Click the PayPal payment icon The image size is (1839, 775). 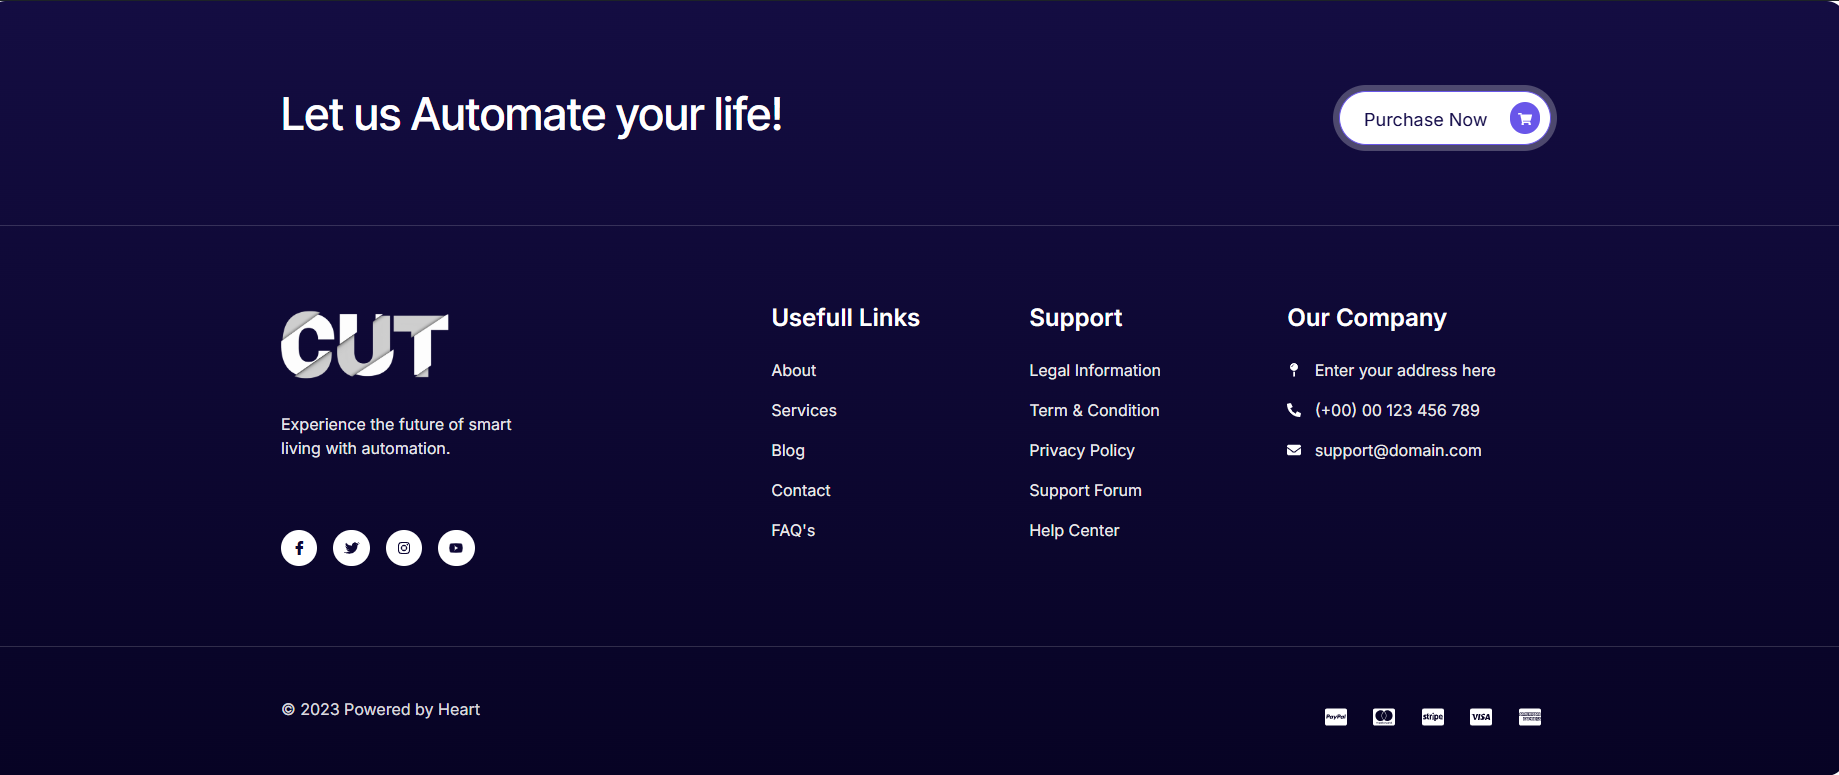[1336, 717]
